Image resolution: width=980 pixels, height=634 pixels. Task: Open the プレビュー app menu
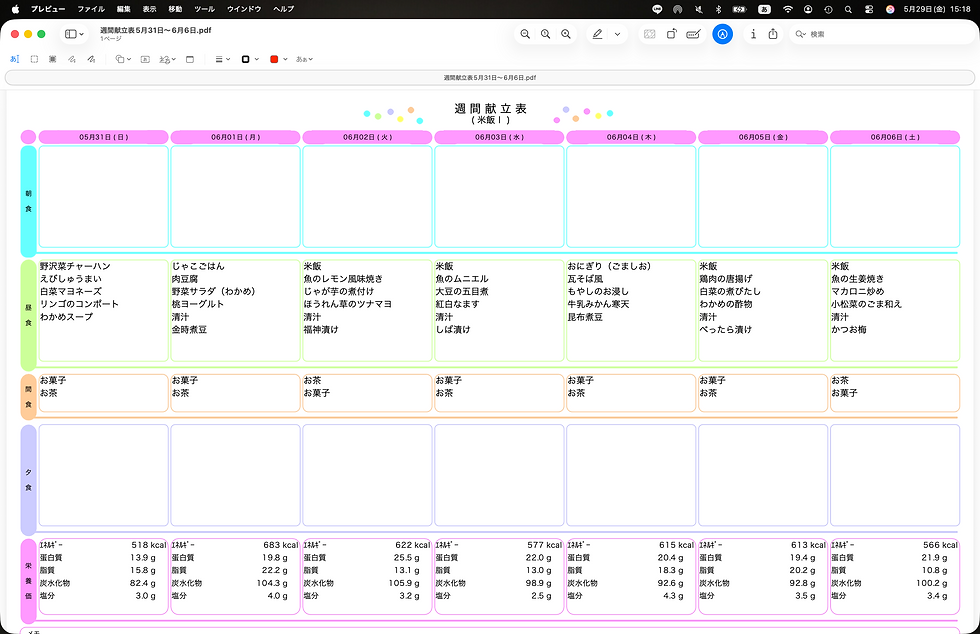[x=48, y=9]
